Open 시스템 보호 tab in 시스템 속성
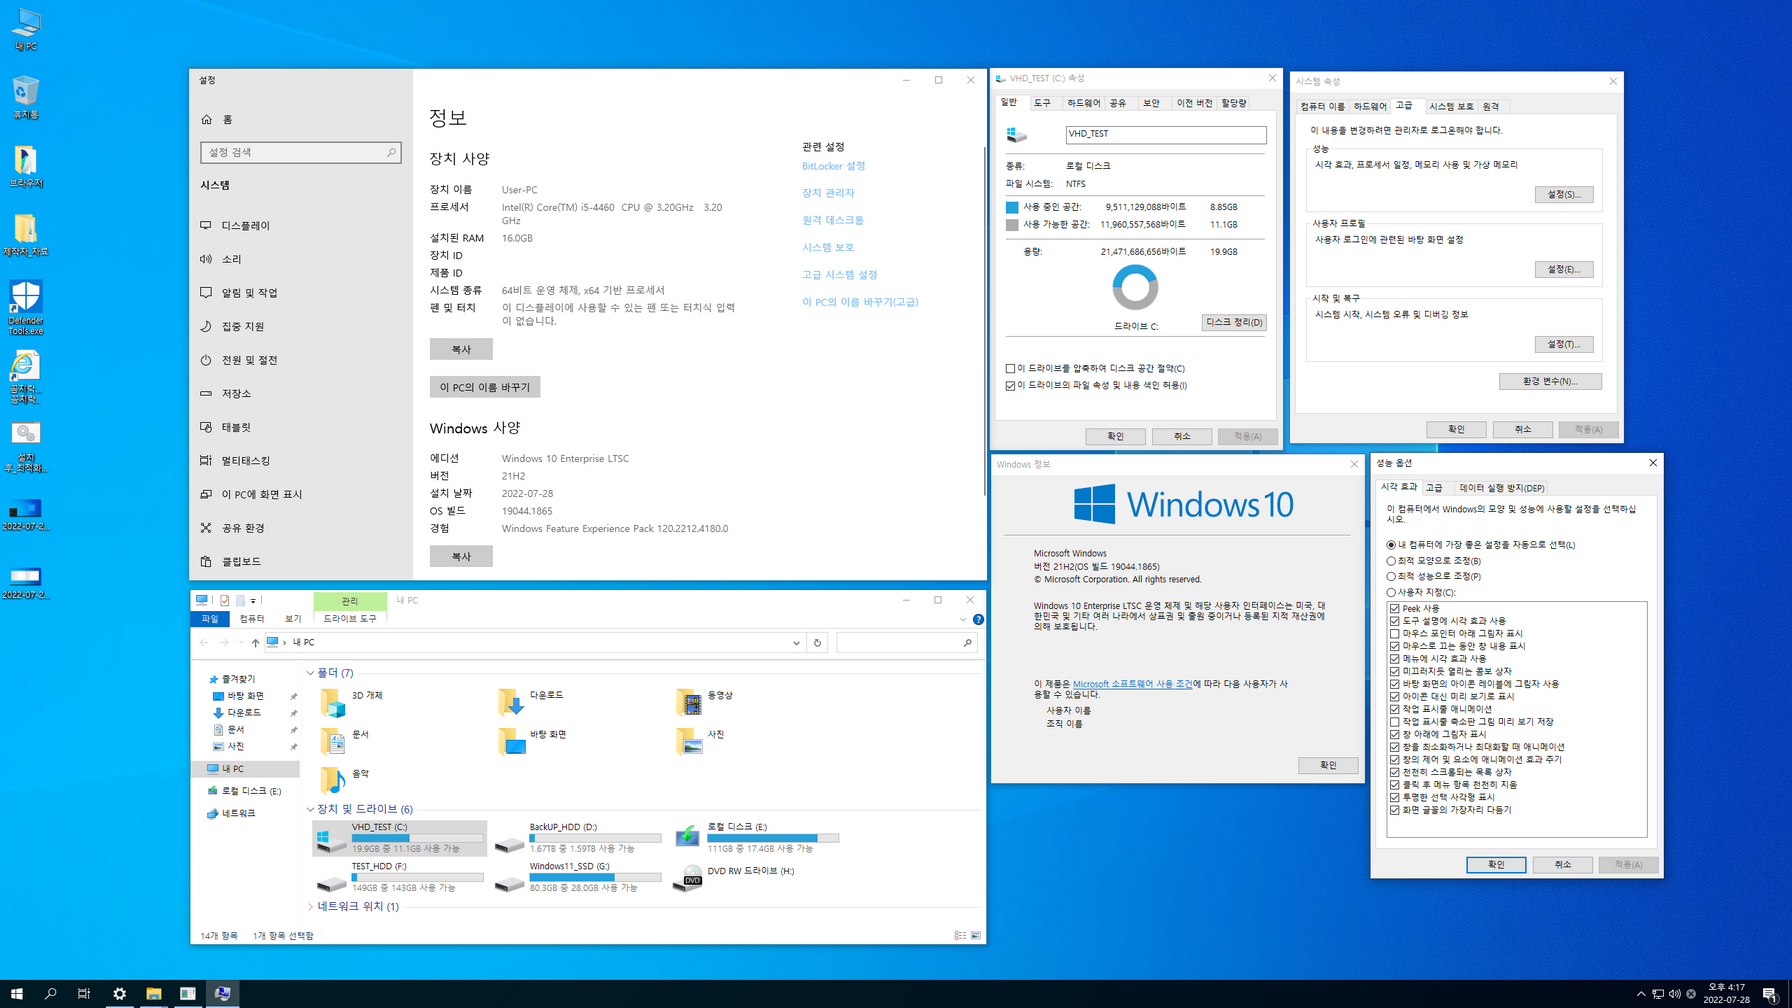1792x1008 pixels. (1451, 107)
